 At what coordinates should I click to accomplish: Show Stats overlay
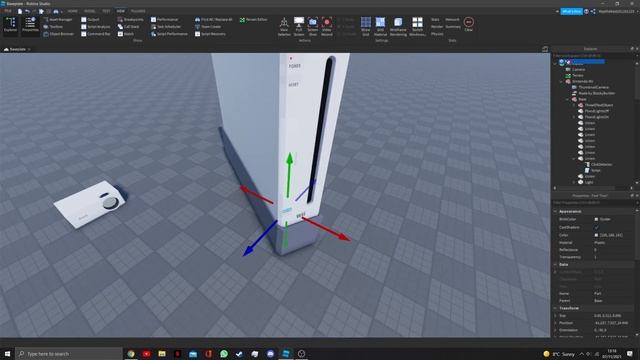tap(435, 20)
